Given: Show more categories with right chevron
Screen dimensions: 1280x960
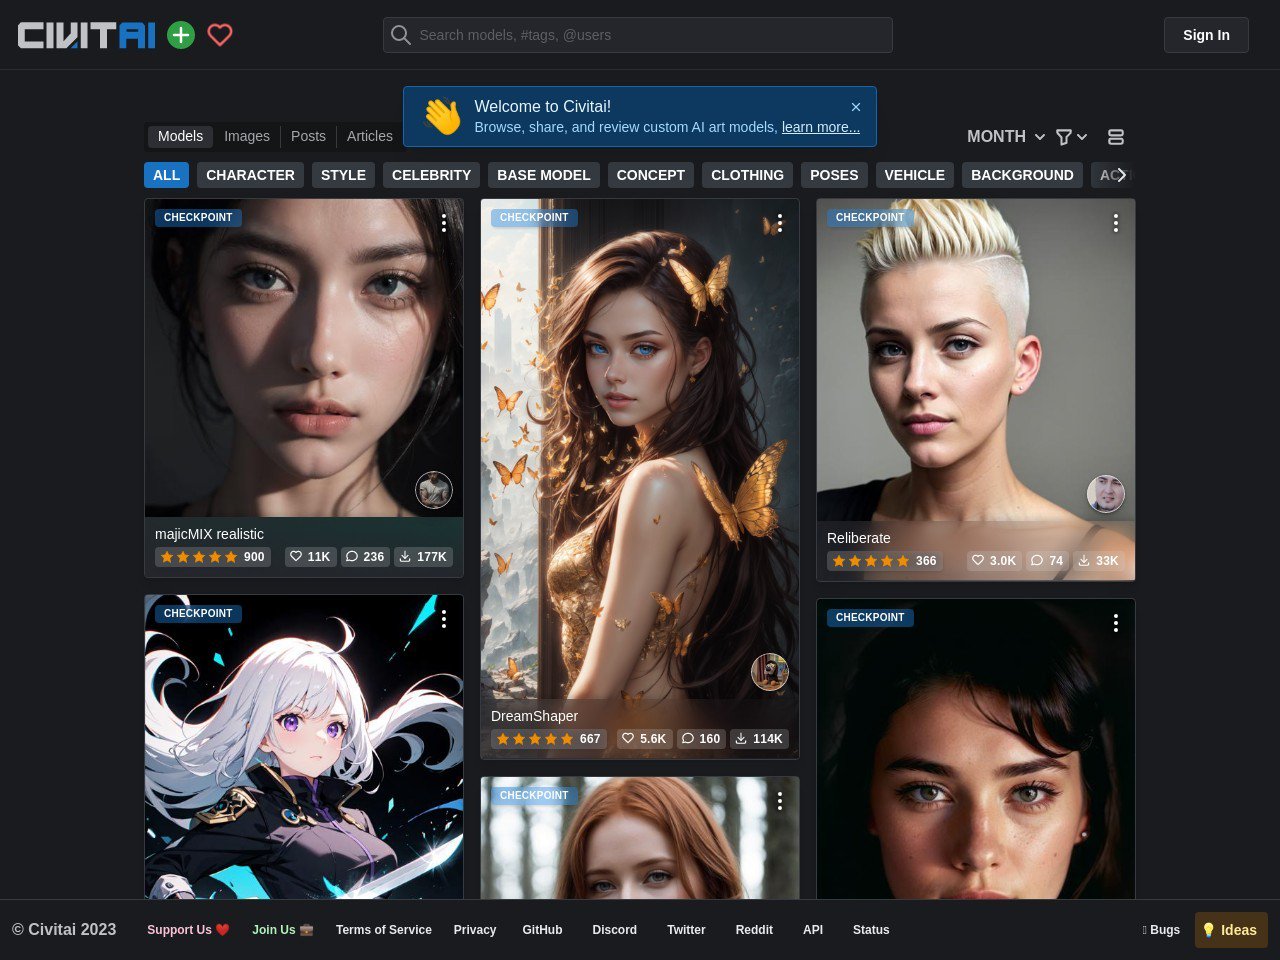Looking at the screenshot, I should pos(1121,175).
